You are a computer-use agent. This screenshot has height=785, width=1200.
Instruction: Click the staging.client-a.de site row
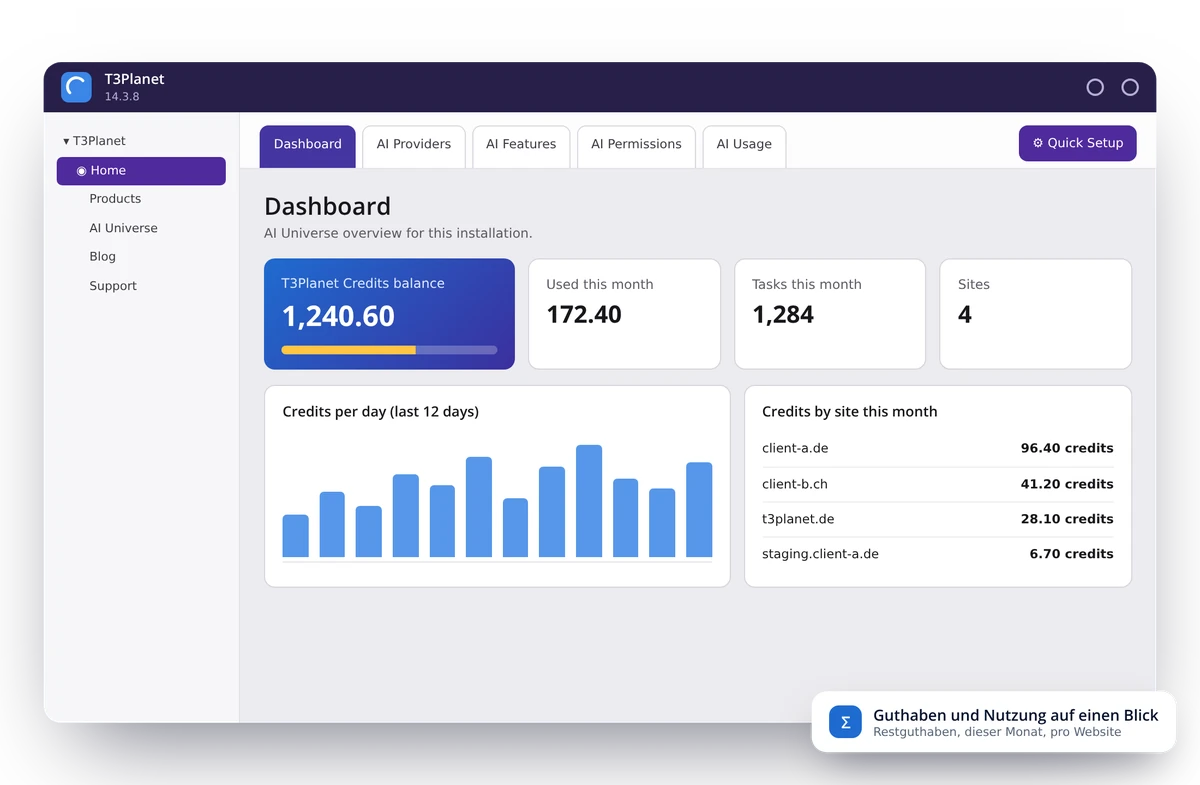[x=937, y=554]
